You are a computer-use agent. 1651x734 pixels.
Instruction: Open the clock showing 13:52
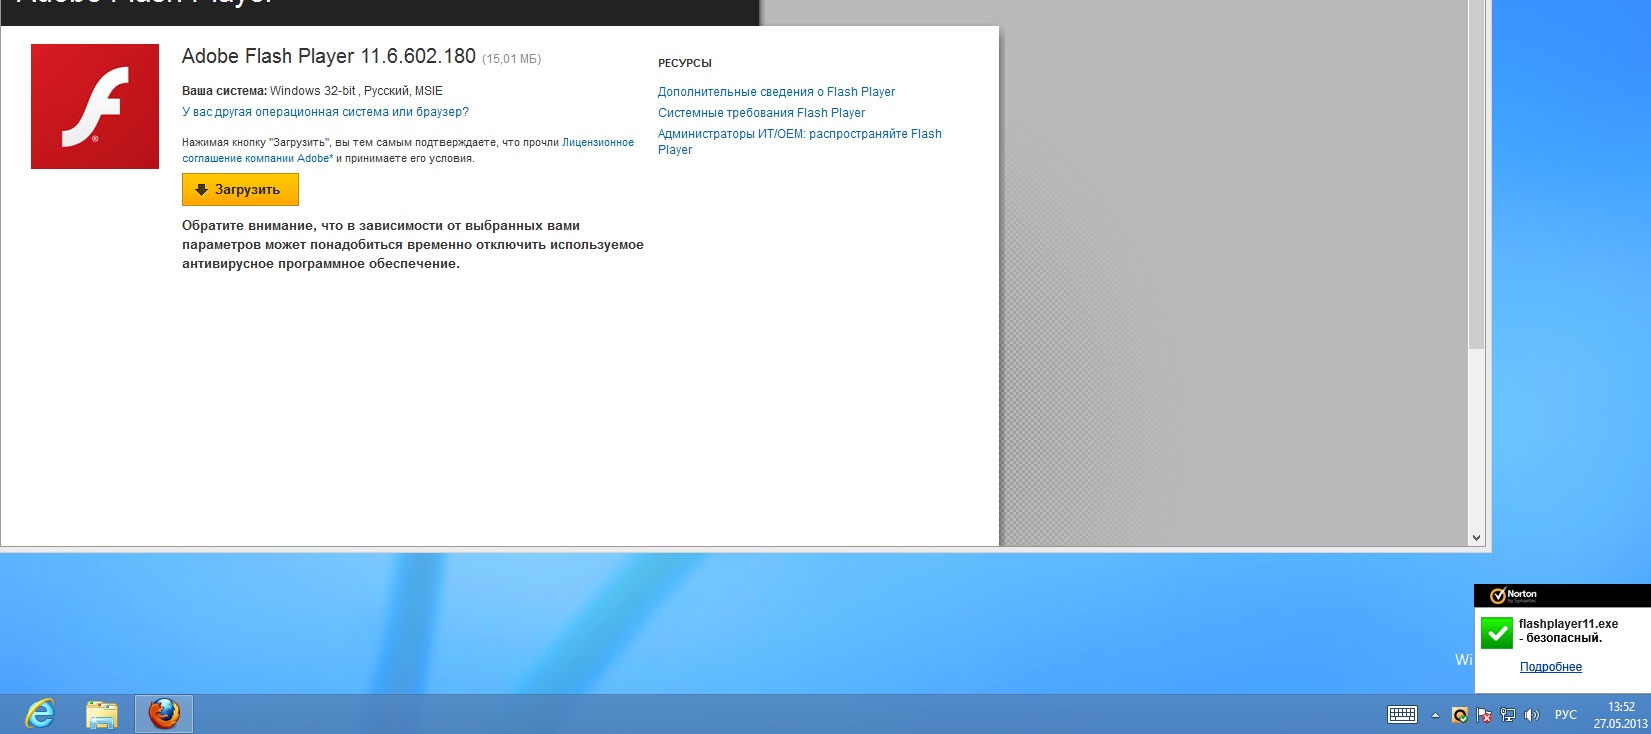click(x=1620, y=715)
